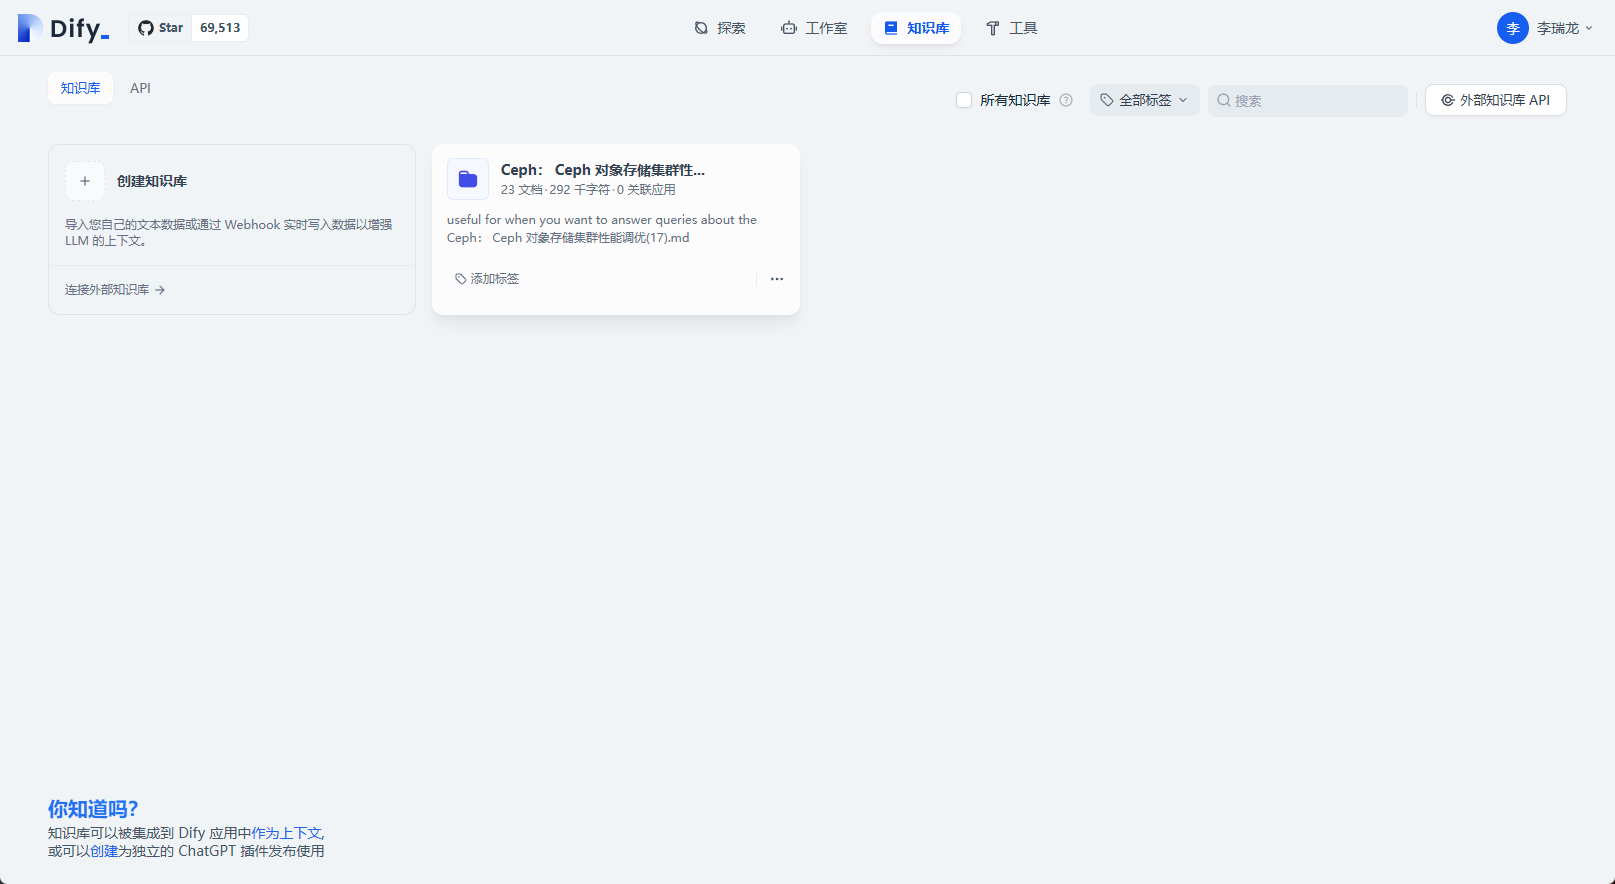Click 添加标签 on the Ceph card

(x=487, y=279)
